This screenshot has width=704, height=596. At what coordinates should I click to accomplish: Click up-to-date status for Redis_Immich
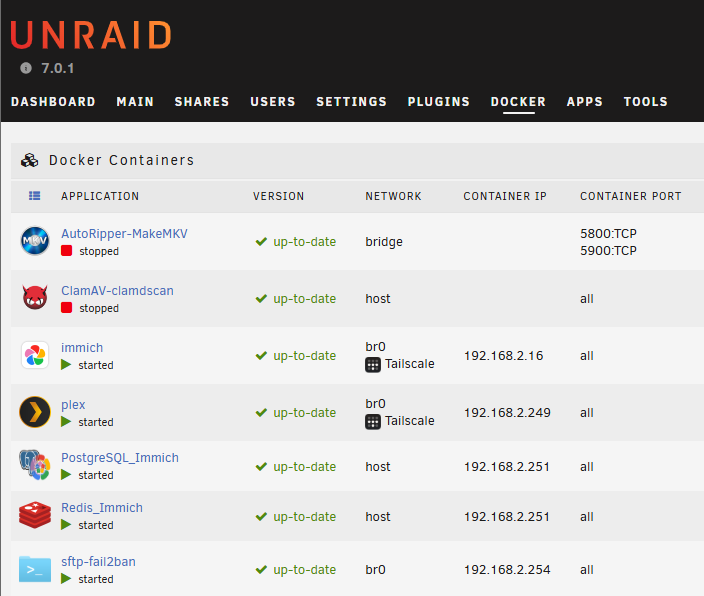click(x=295, y=517)
